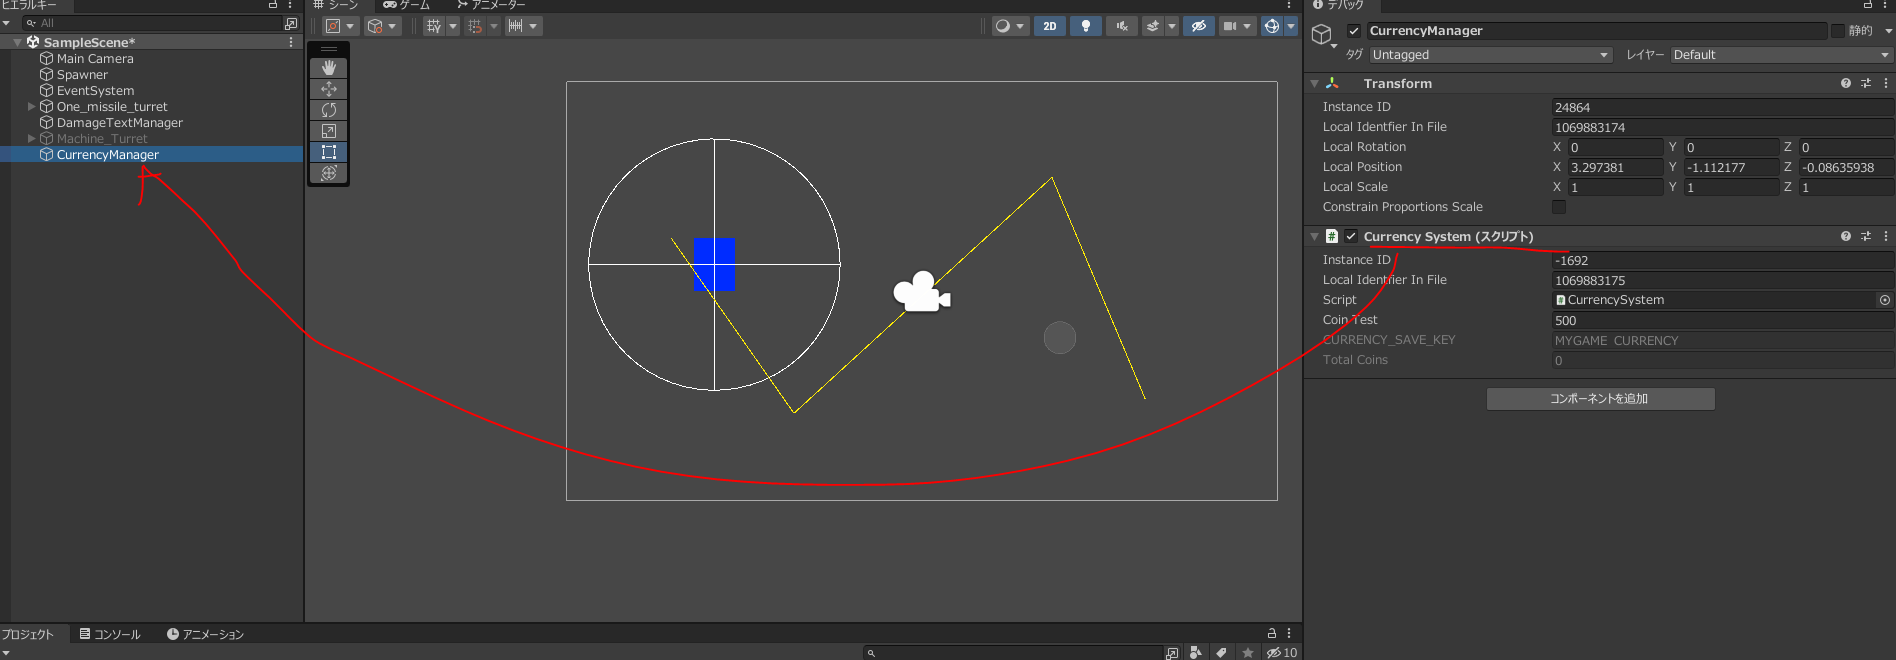This screenshot has height=660, width=1896.
Task: Open Transform component preset settings icon
Action: coord(1866,83)
